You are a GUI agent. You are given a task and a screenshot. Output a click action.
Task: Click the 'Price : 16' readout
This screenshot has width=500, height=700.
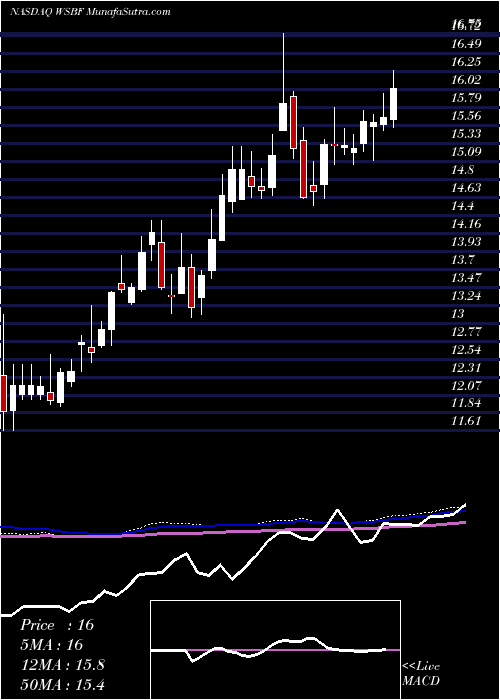point(57,625)
